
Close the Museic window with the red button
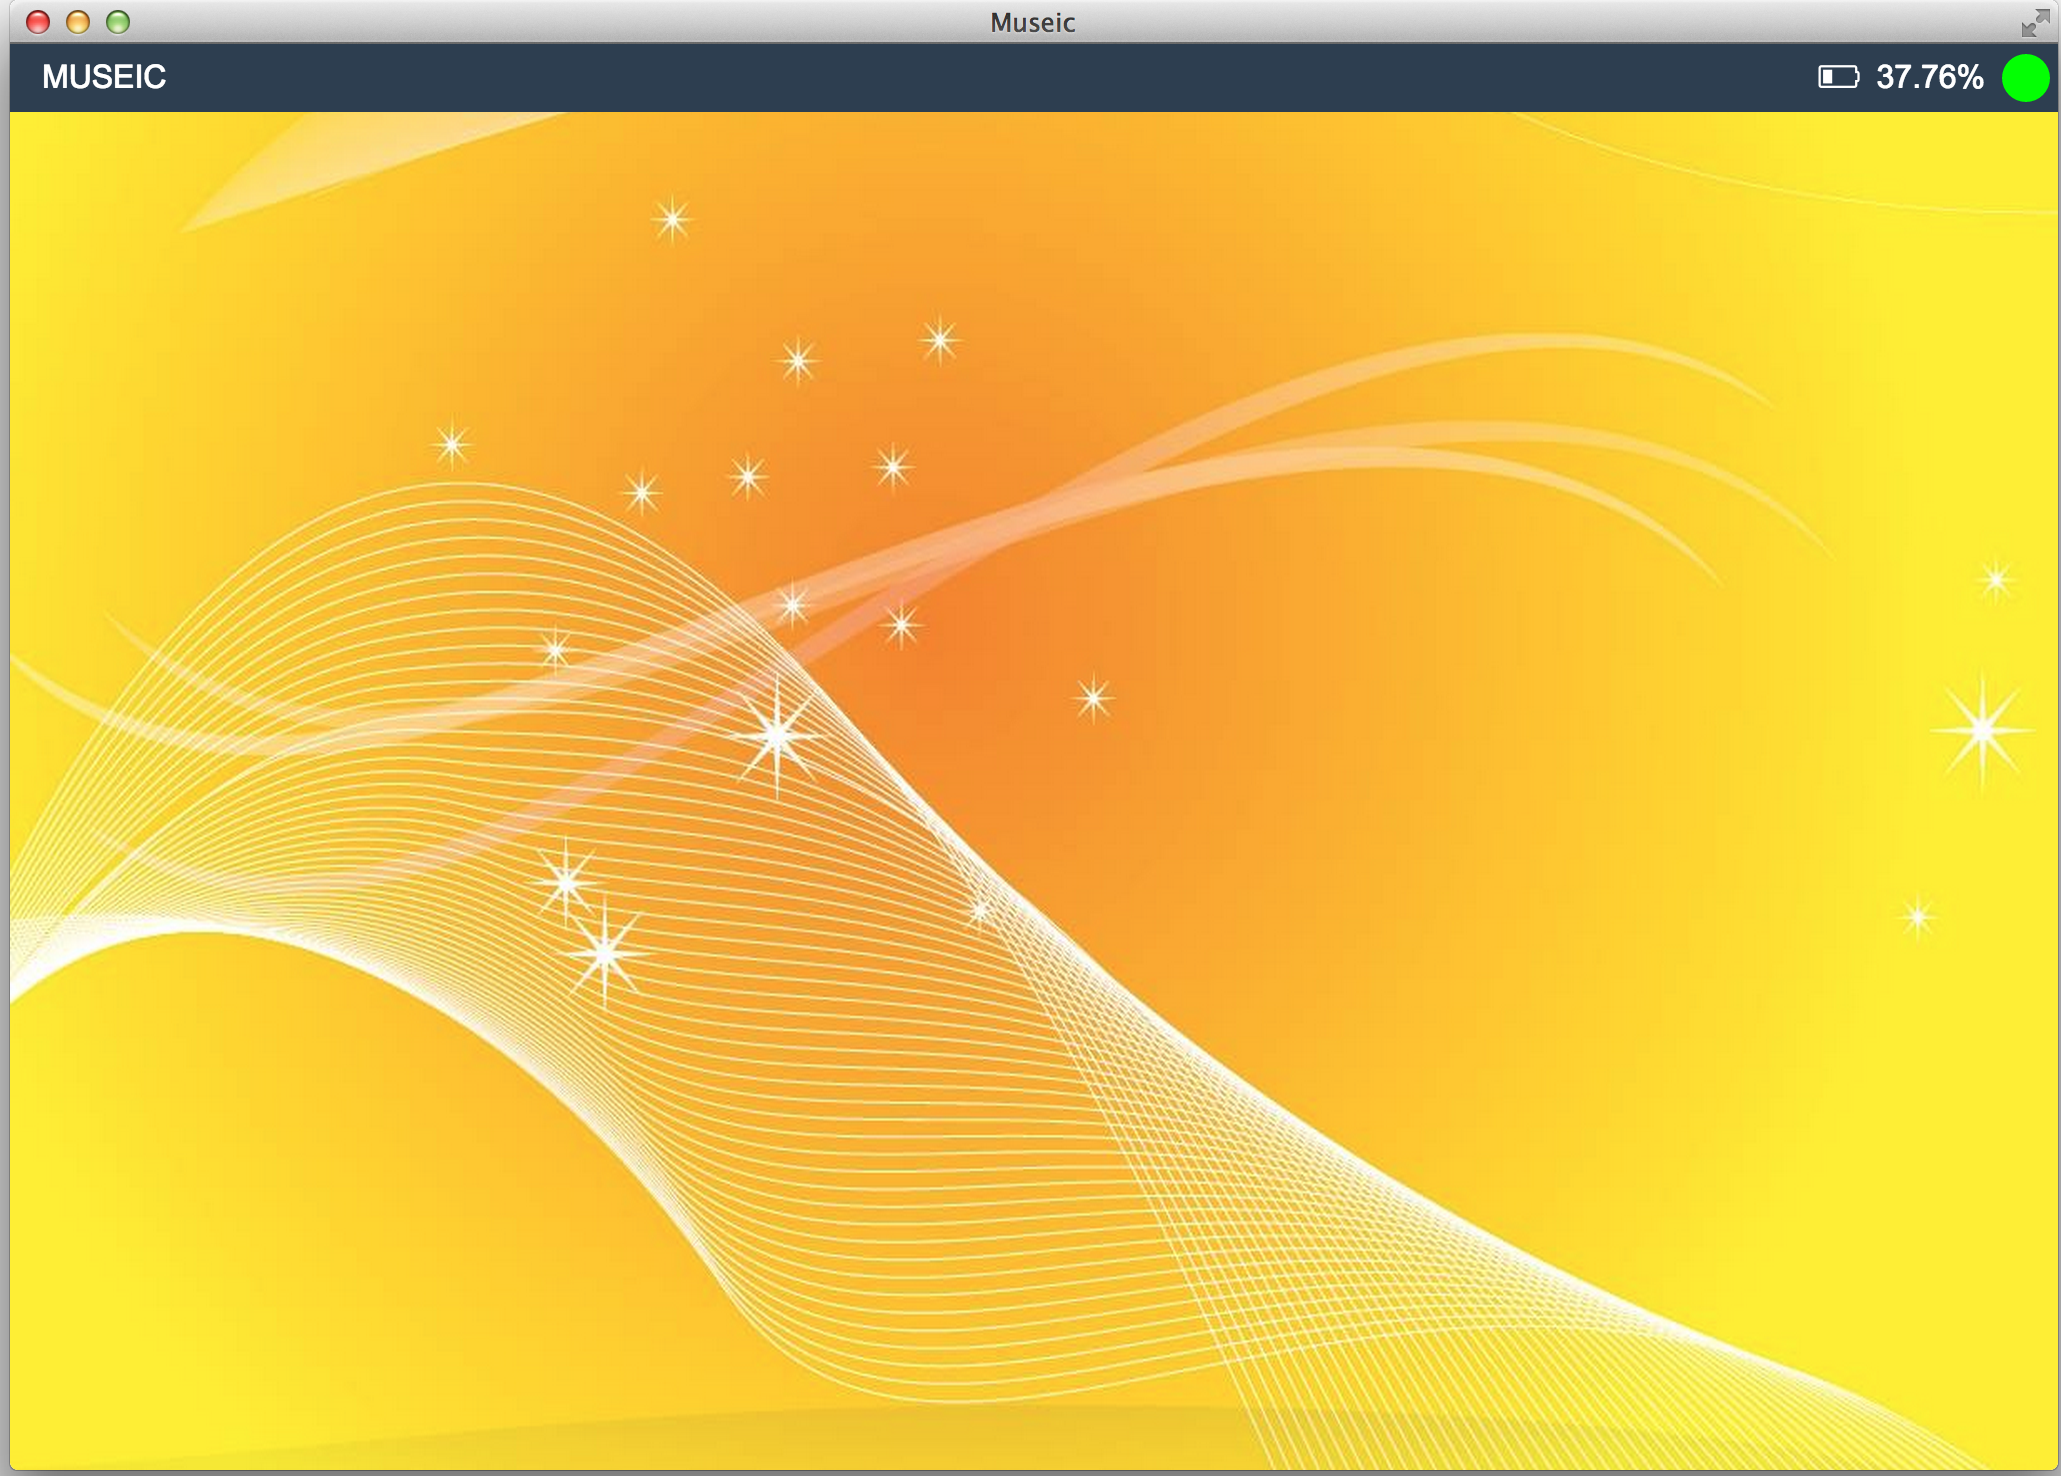[x=38, y=22]
